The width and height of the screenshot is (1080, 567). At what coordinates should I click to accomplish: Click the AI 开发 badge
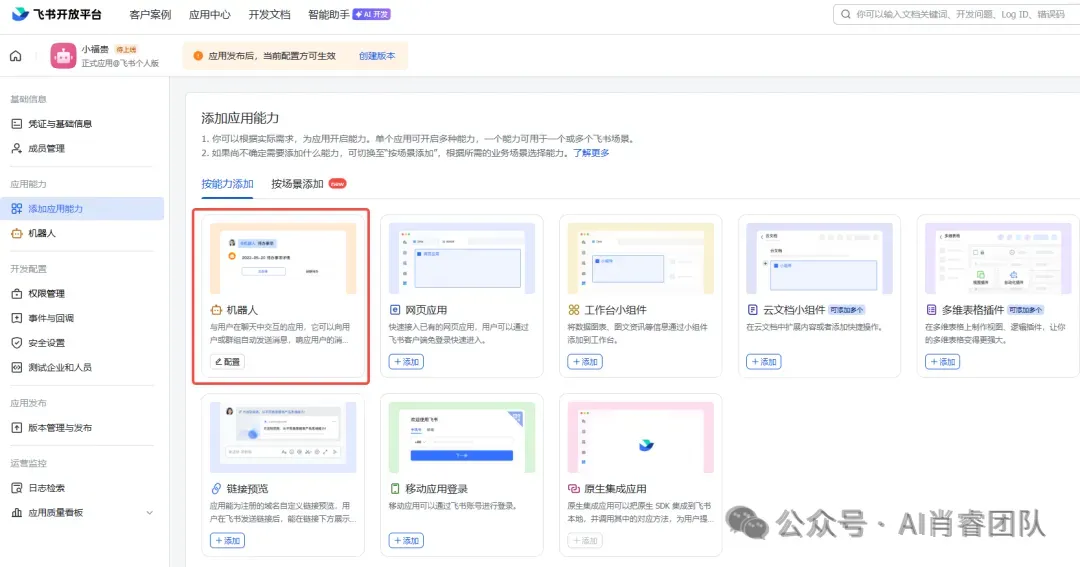pyautogui.click(x=372, y=14)
